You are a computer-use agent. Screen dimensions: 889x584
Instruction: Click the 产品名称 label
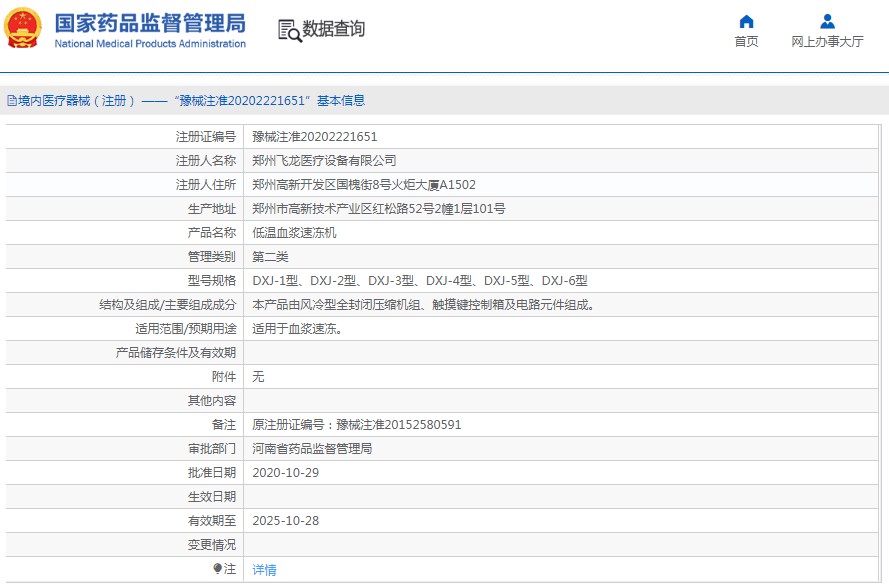point(211,232)
